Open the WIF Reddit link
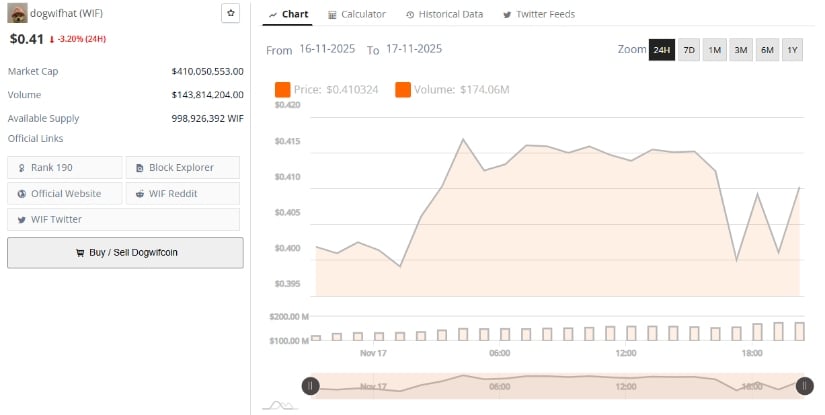 pos(182,194)
